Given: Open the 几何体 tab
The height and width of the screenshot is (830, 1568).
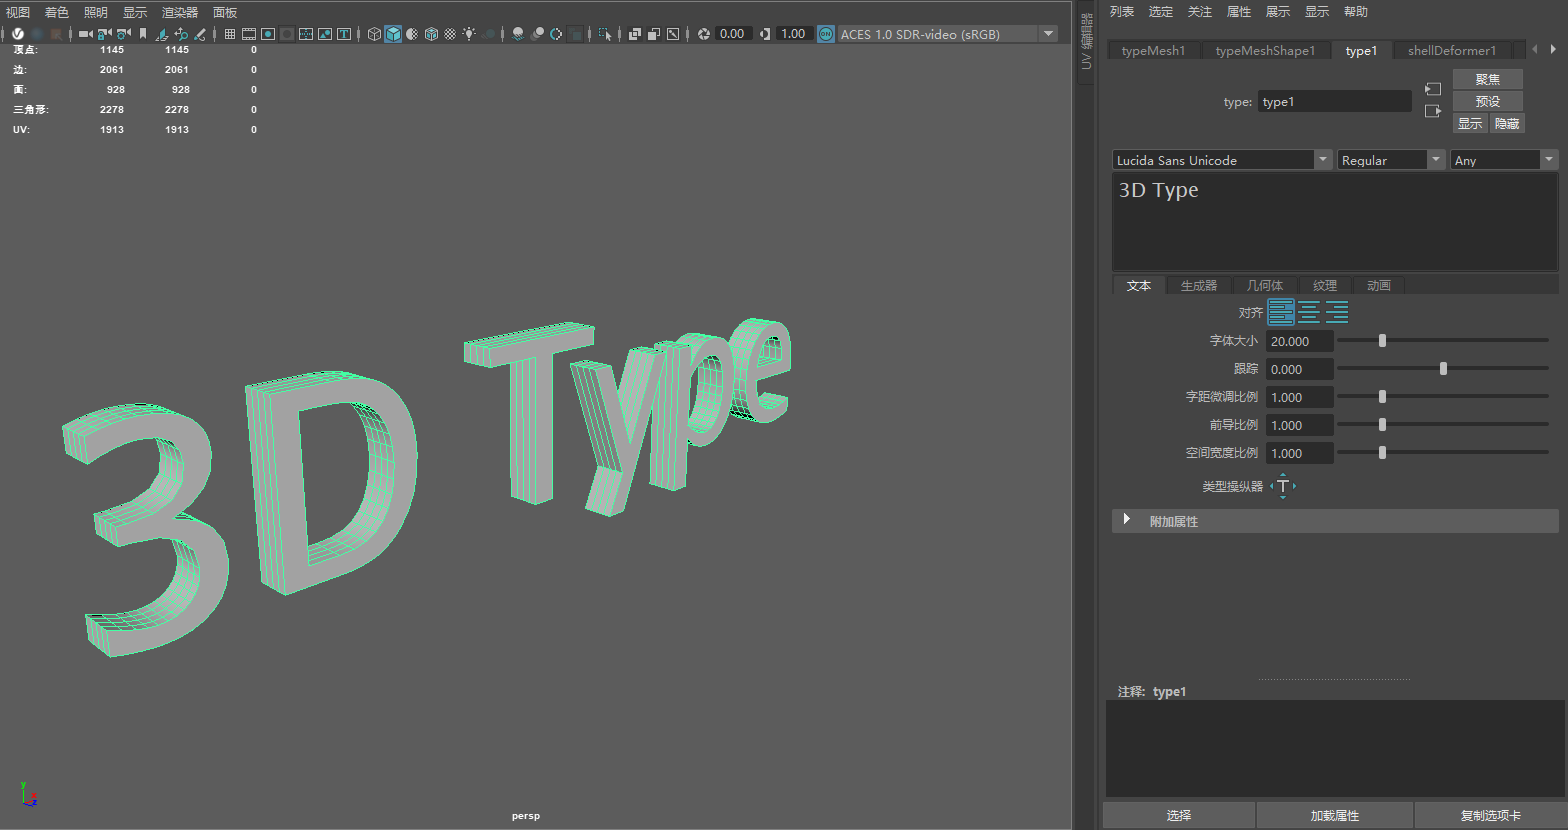Looking at the screenshot, I should pyautogui.click(x=1264, y=286).
